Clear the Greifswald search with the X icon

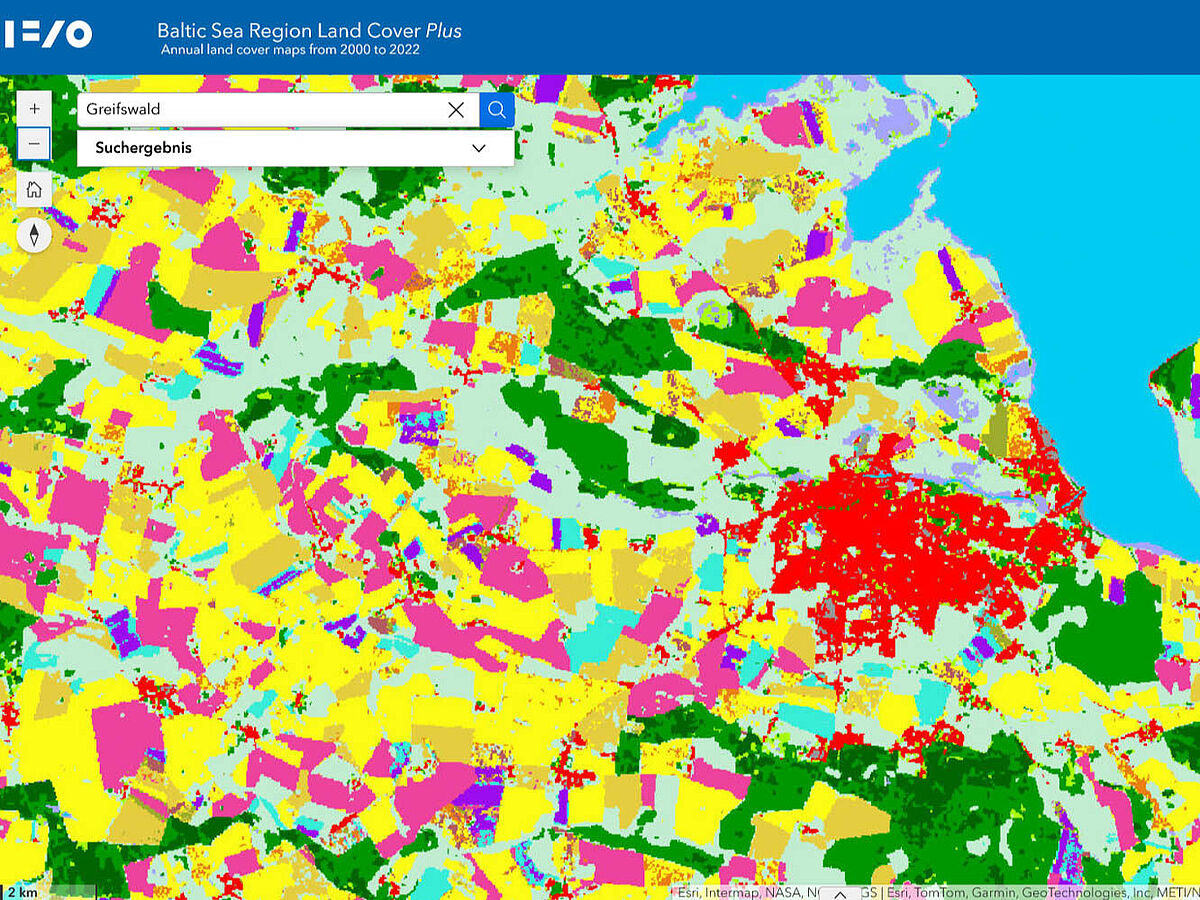tap(456, 110)
